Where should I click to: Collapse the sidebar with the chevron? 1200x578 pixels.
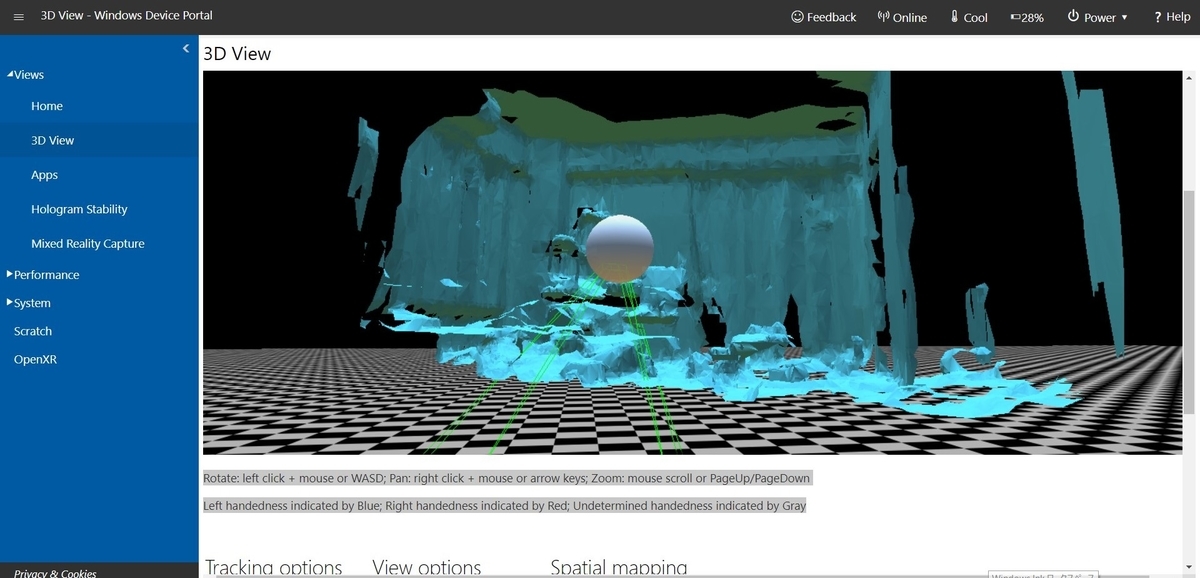click(x=186, y=49)
